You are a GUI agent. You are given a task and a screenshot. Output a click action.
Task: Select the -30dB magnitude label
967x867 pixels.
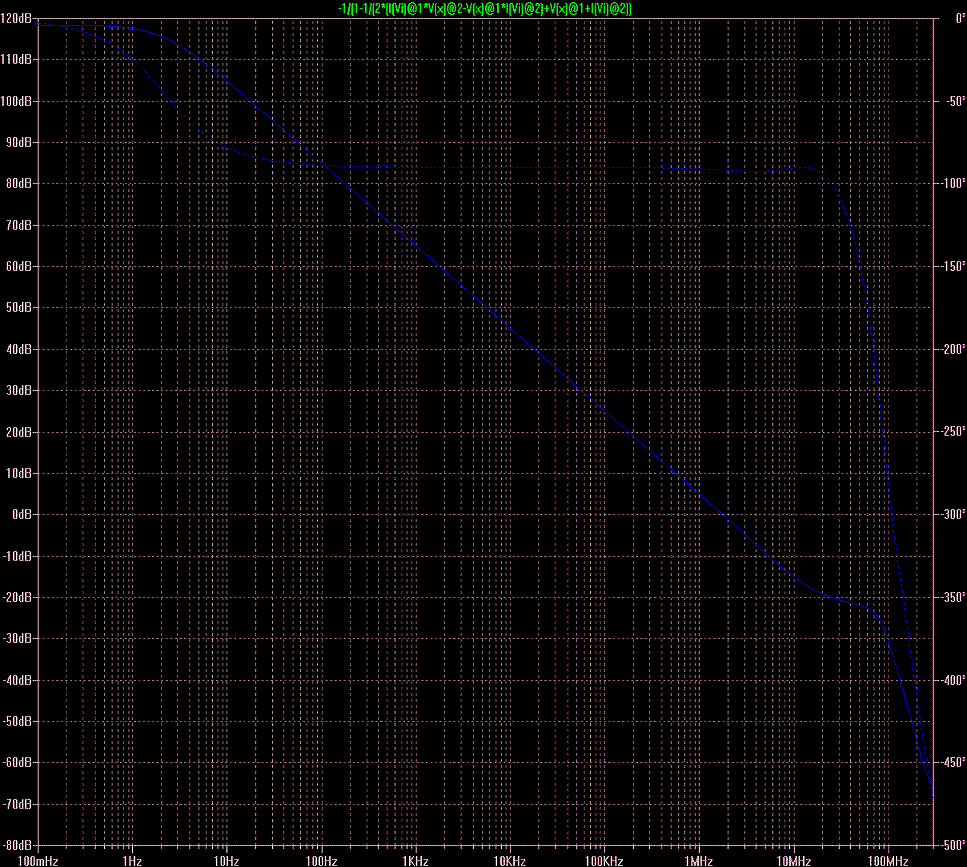(17, 639)
